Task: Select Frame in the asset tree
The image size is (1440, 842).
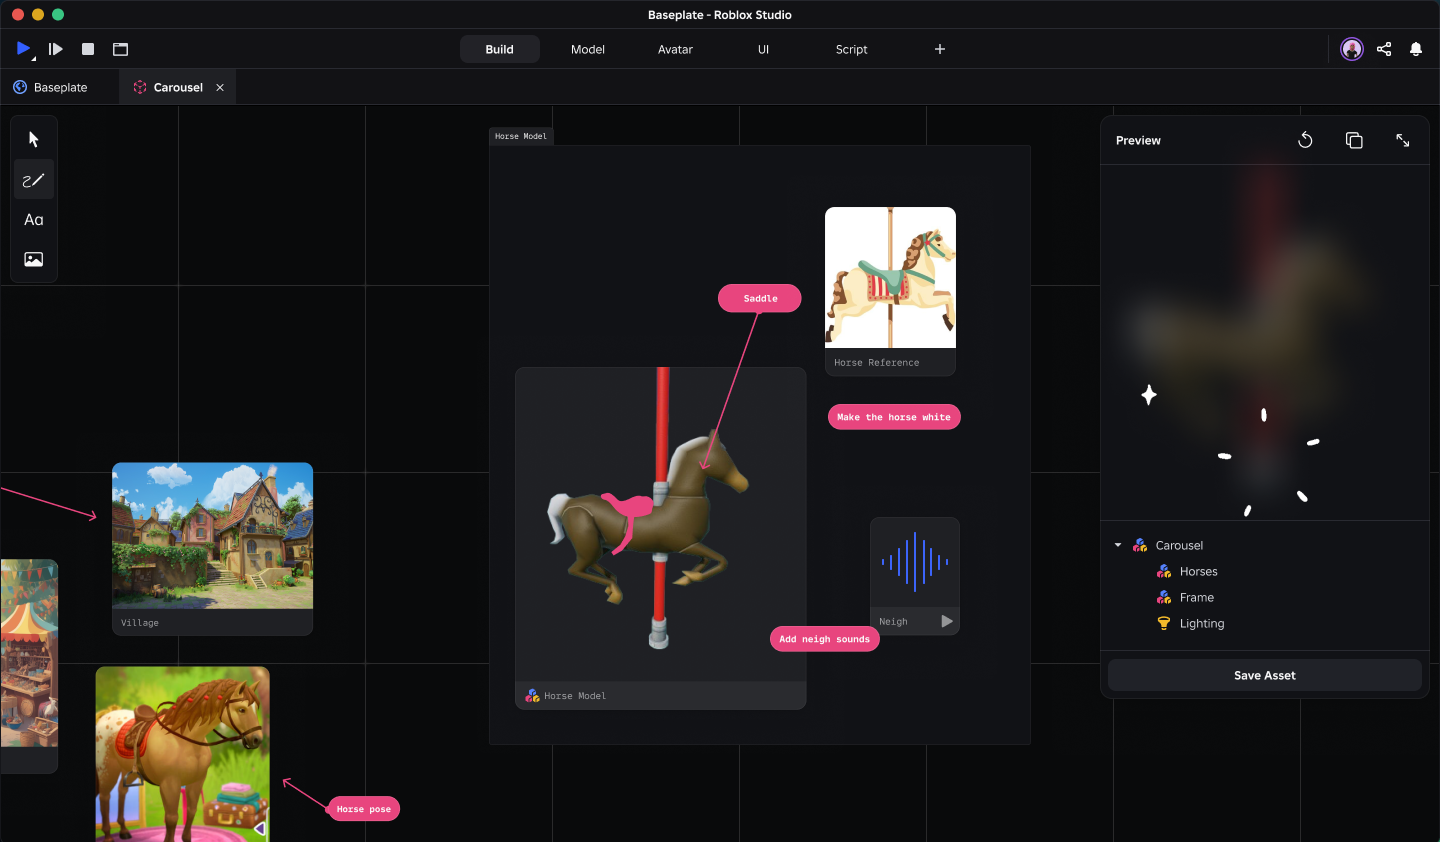Action: click(x=1196, y=597)
